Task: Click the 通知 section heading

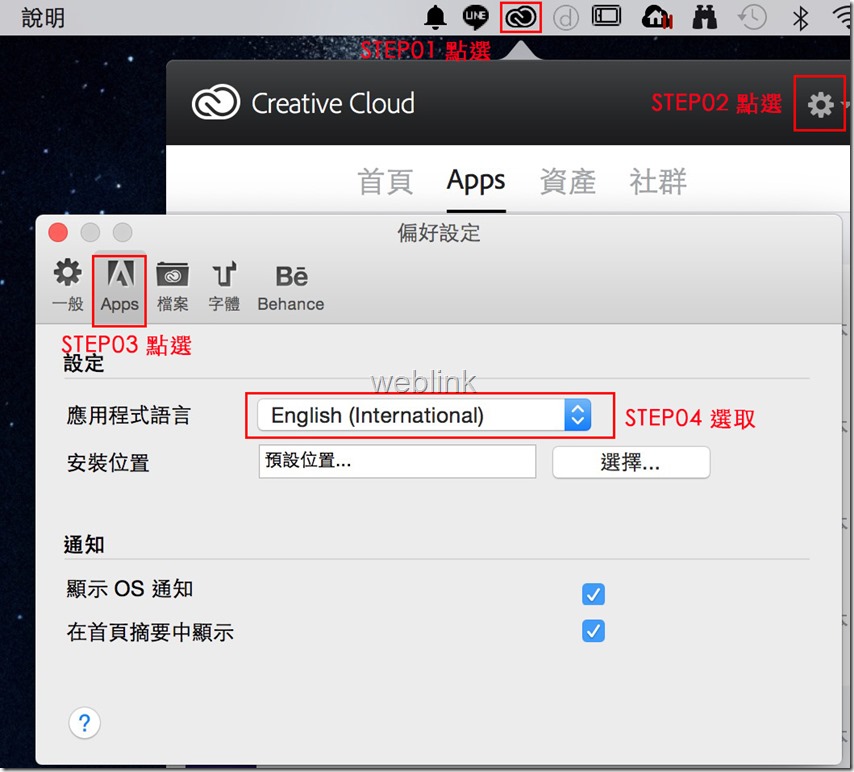Action: click(84, 544)
